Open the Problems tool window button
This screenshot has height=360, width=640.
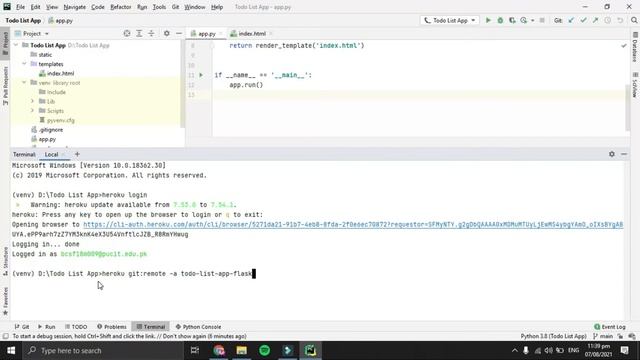tap(112, 327)
